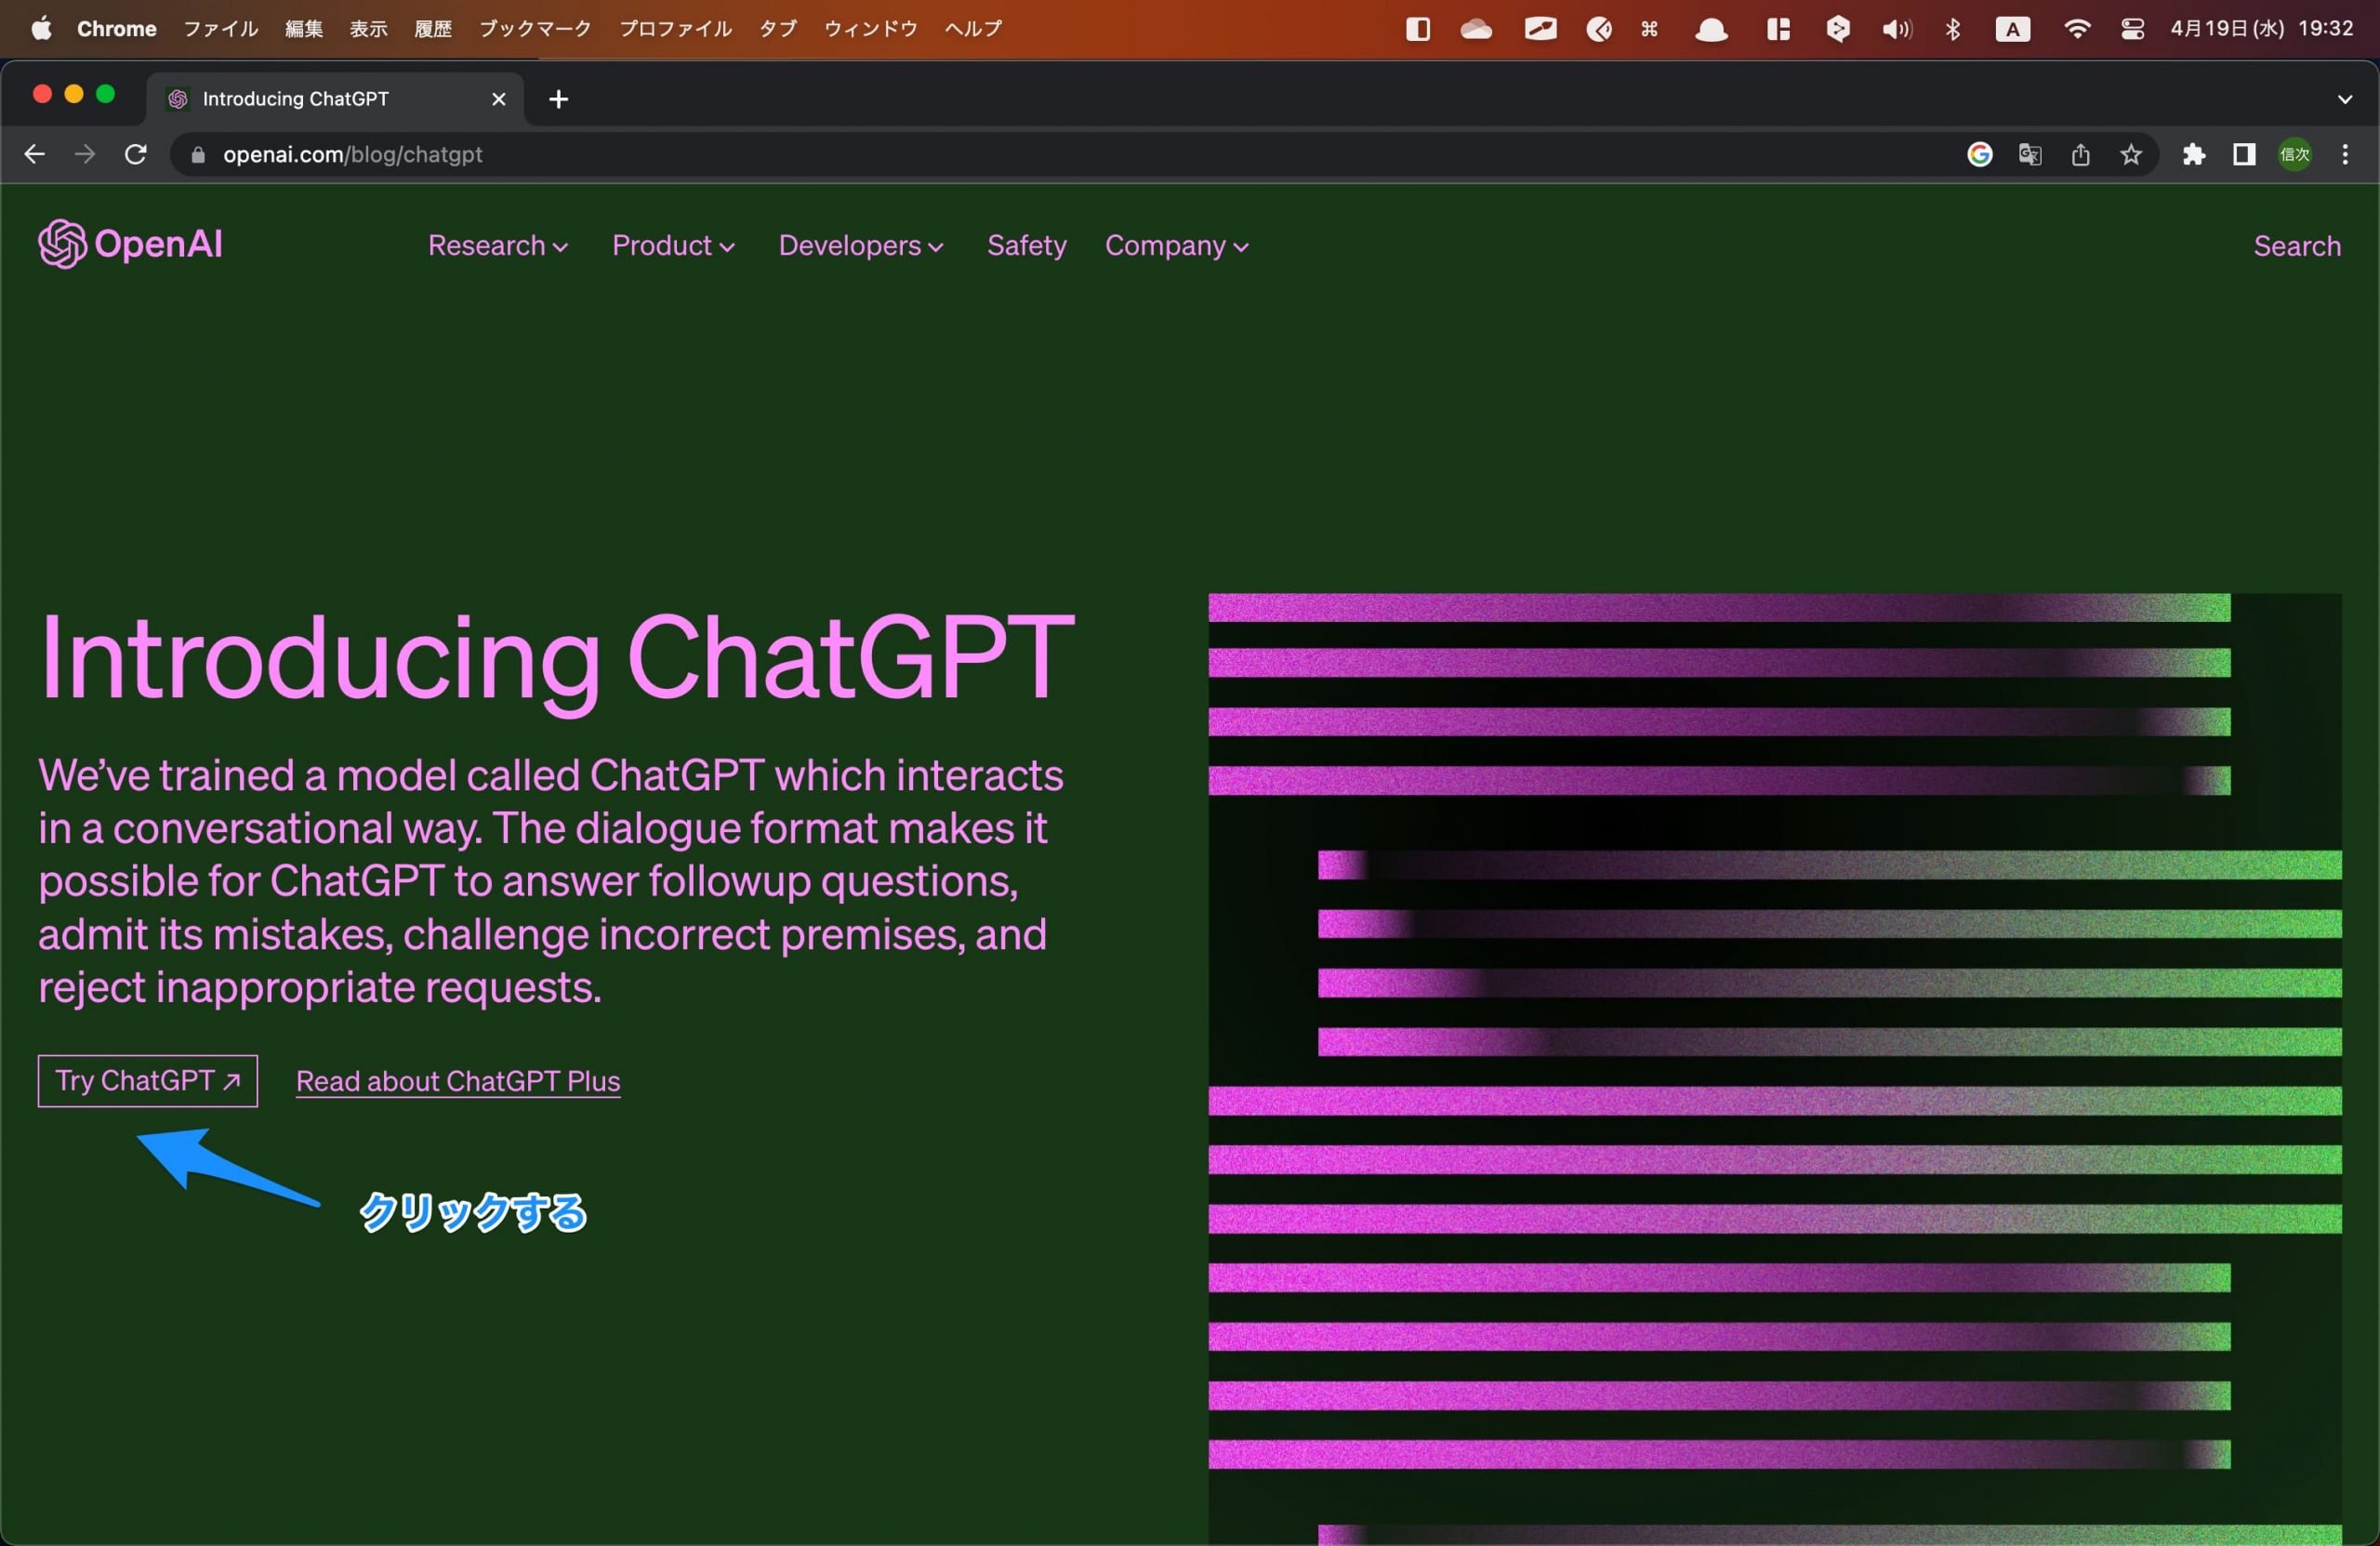The width and height of the screenshot is (2380, 1546).
Task: Click the Safety navigation link
Action: pos(1026,246)
